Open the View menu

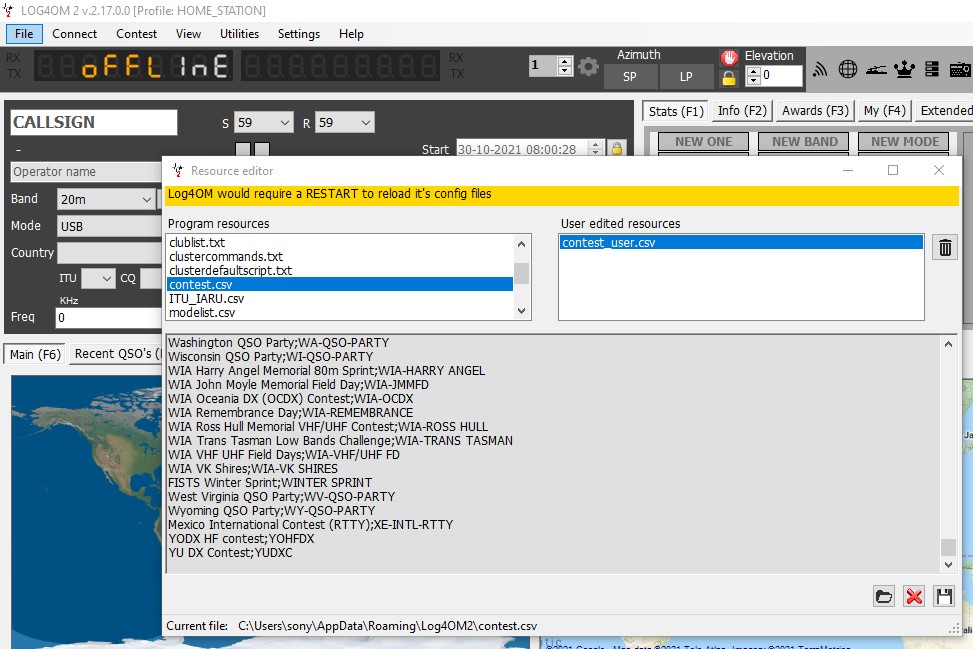(x=188, y=34)
